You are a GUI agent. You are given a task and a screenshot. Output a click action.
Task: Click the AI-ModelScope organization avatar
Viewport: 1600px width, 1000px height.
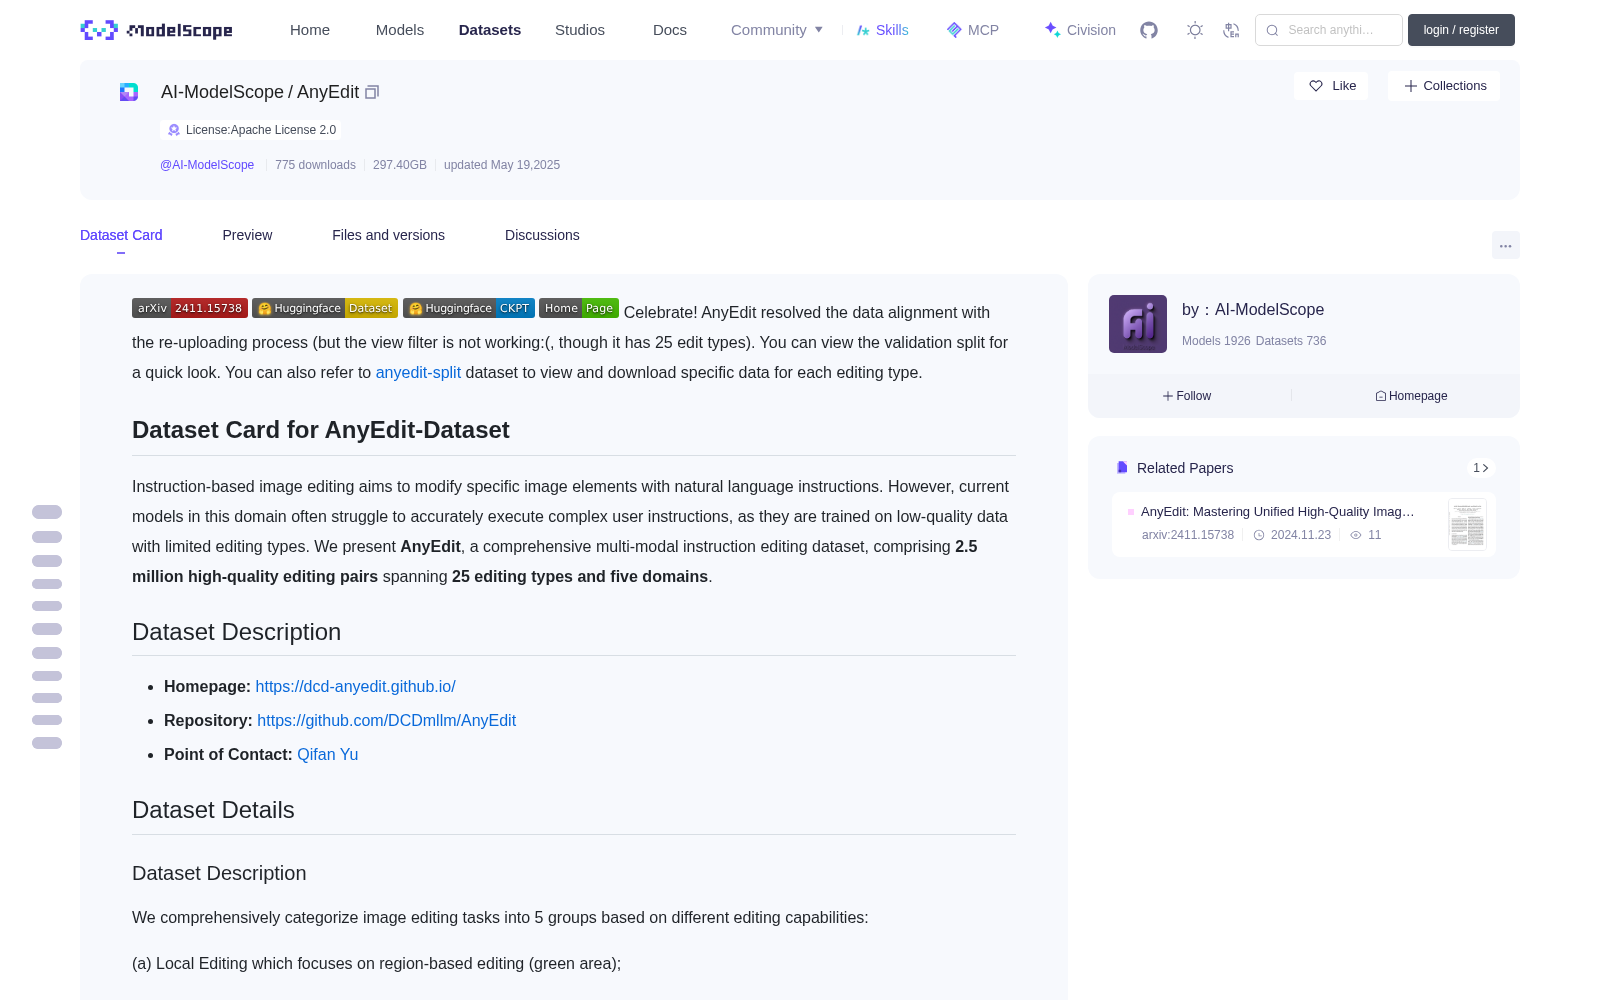[x=1138, y=324]
